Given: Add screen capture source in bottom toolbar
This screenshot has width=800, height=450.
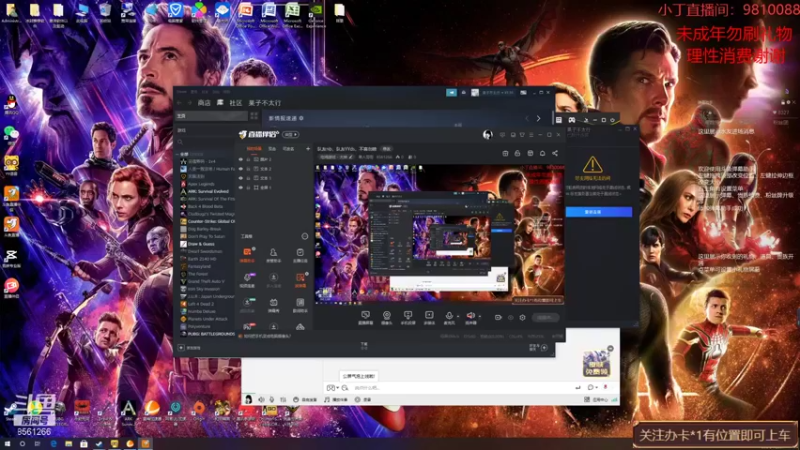Looking at the screenshot, I should pyautogui.click(x=365, y=317).
